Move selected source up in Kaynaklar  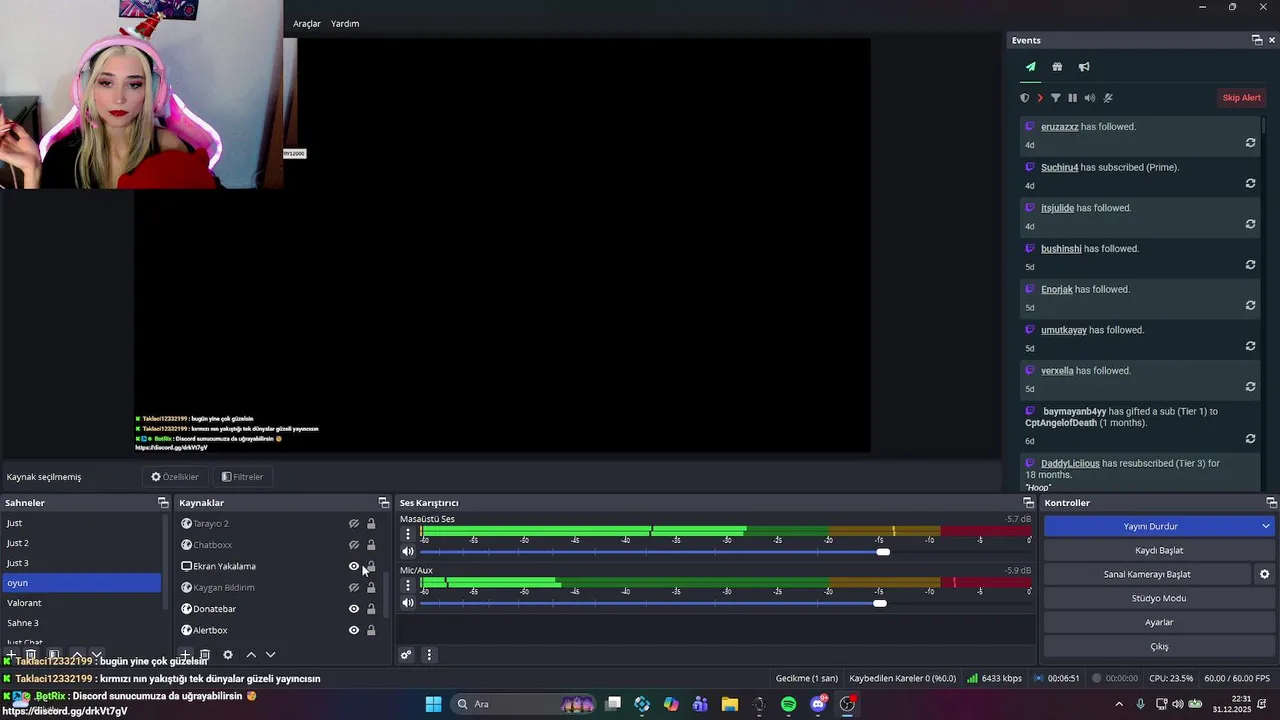point(251,655)
